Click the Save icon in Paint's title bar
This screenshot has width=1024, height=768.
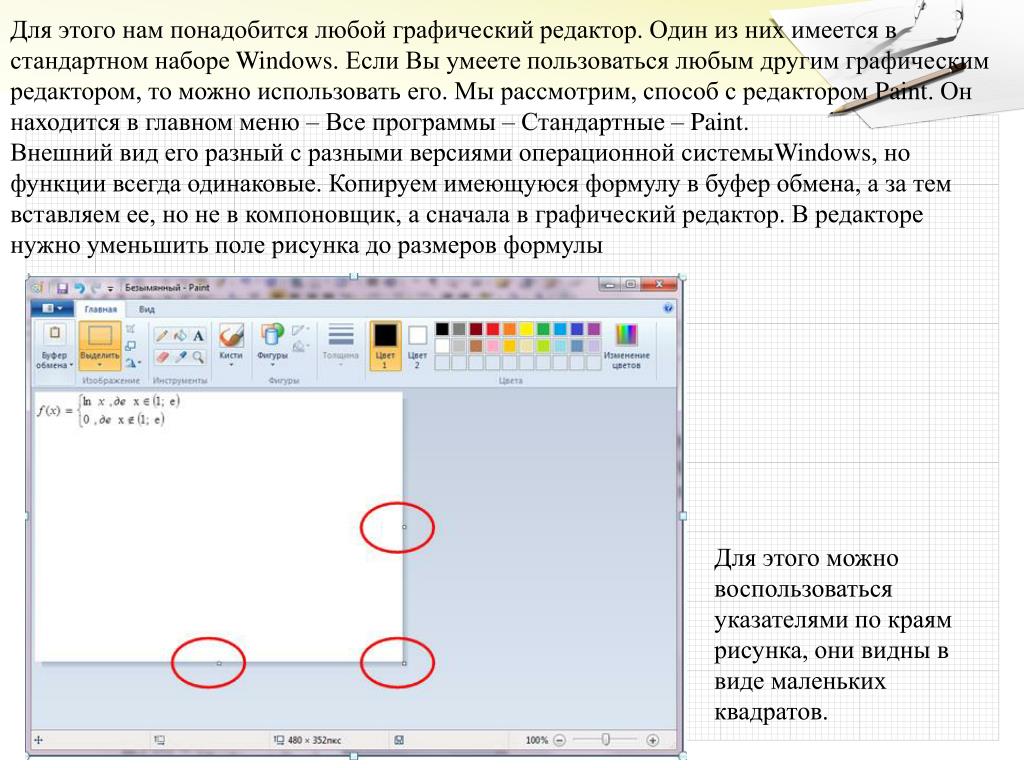tap(63, 288)
